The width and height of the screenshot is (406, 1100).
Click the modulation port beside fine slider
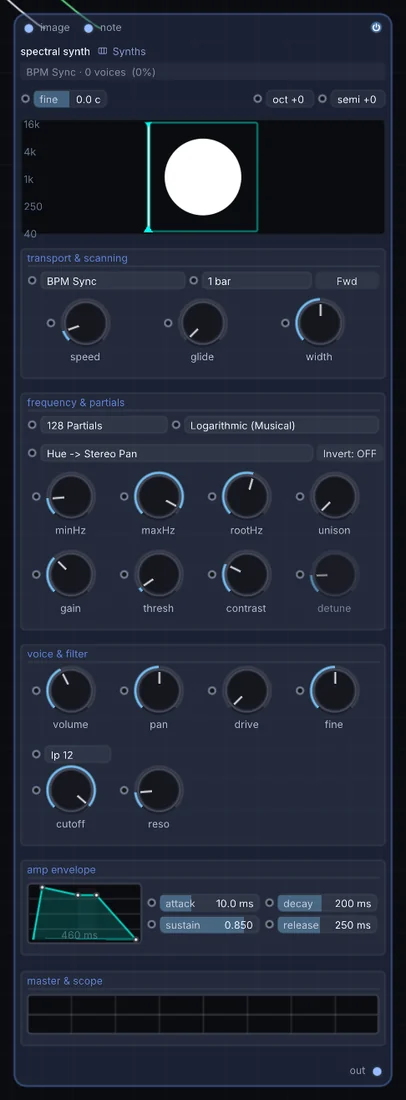coord(26,99)
